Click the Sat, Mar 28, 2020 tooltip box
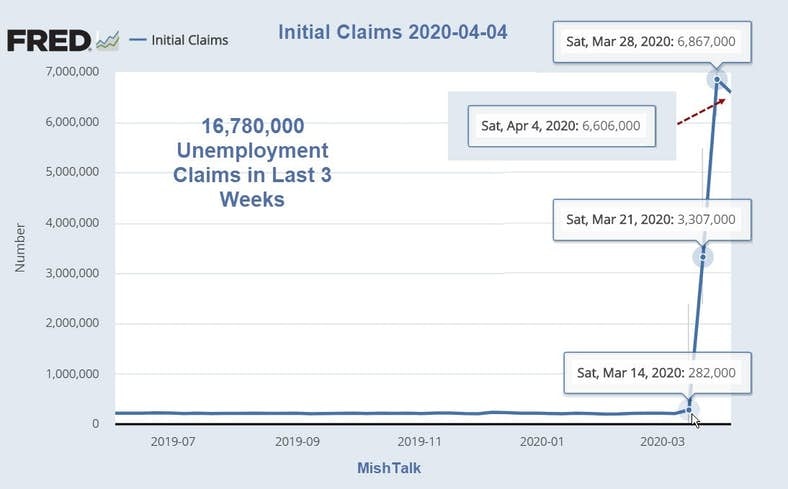The width and height of the screenshot is (788, 489). pos(658,44)
